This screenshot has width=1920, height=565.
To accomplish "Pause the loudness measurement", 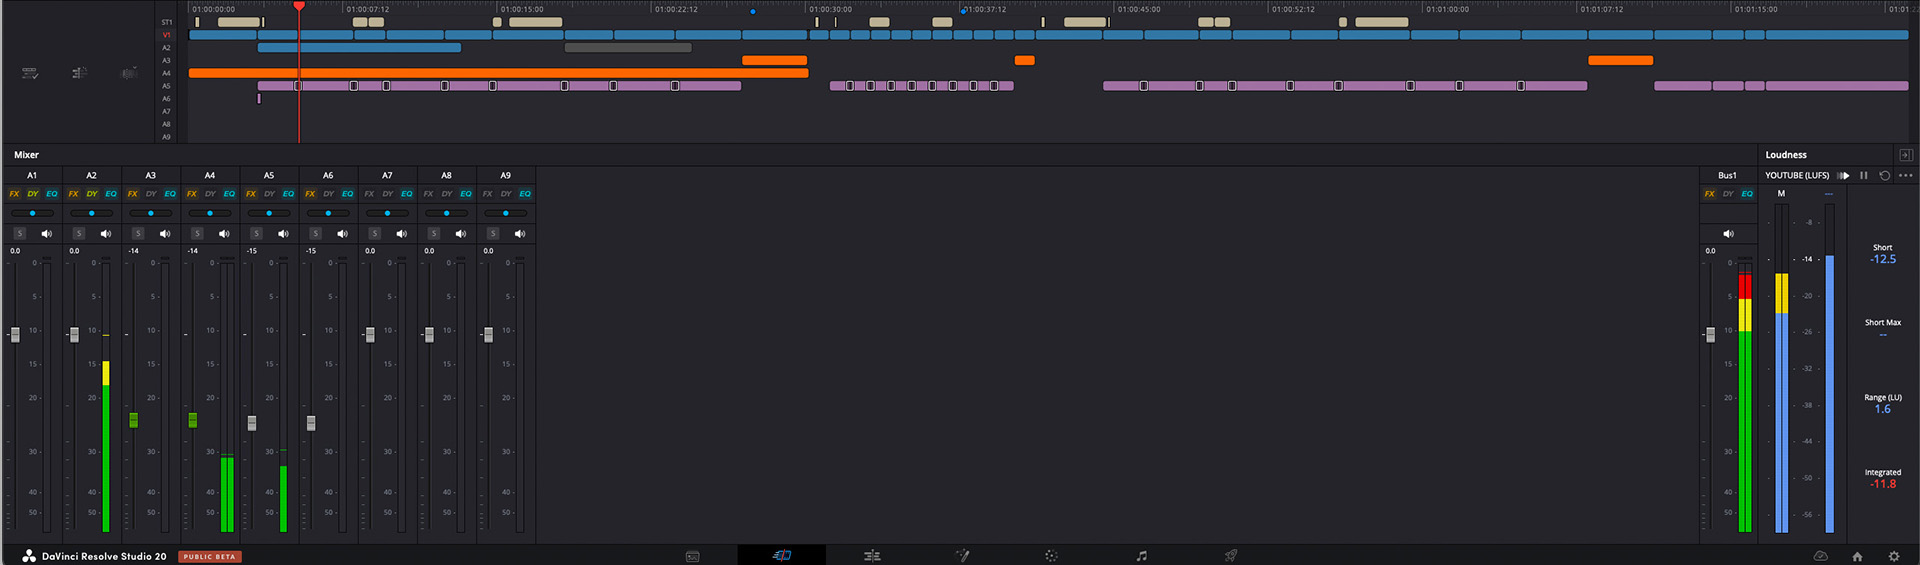I will (x=1864, y=175).
